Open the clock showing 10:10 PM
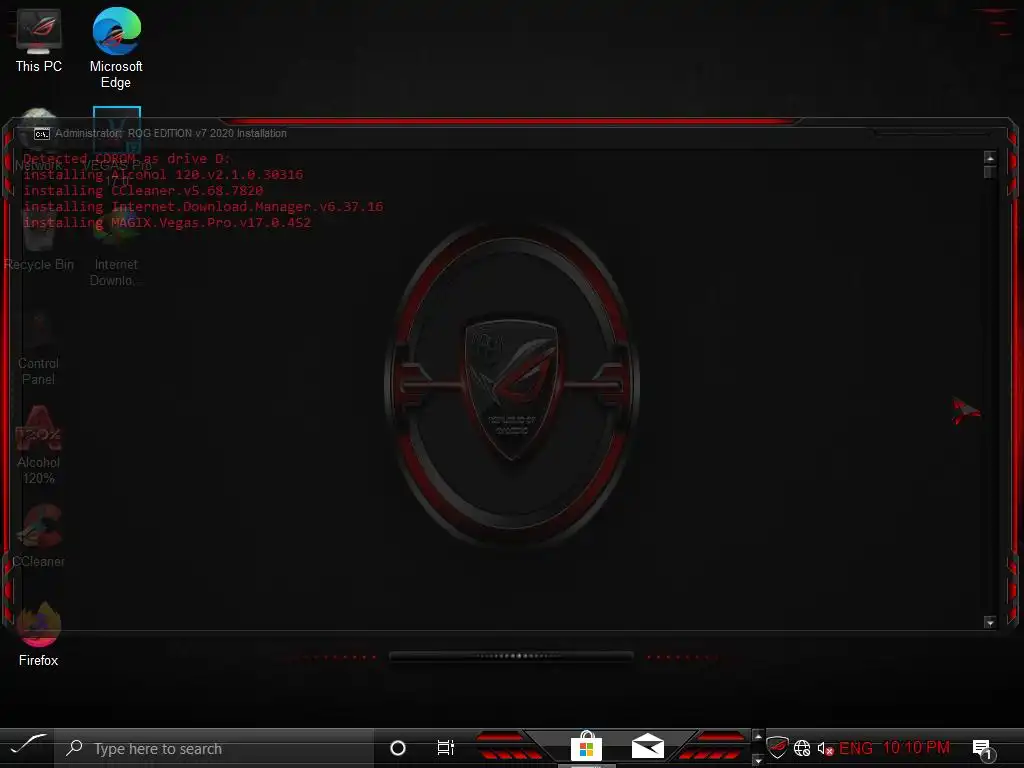 (916, 747)
